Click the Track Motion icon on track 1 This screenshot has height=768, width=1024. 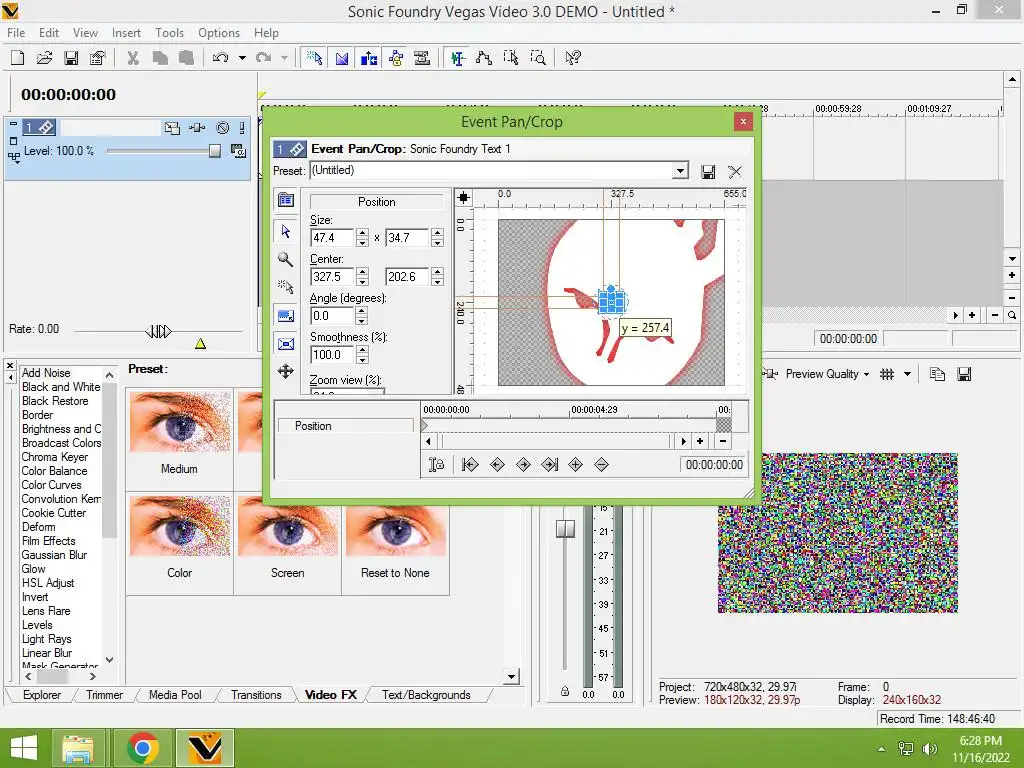click(x=172, y=128)
